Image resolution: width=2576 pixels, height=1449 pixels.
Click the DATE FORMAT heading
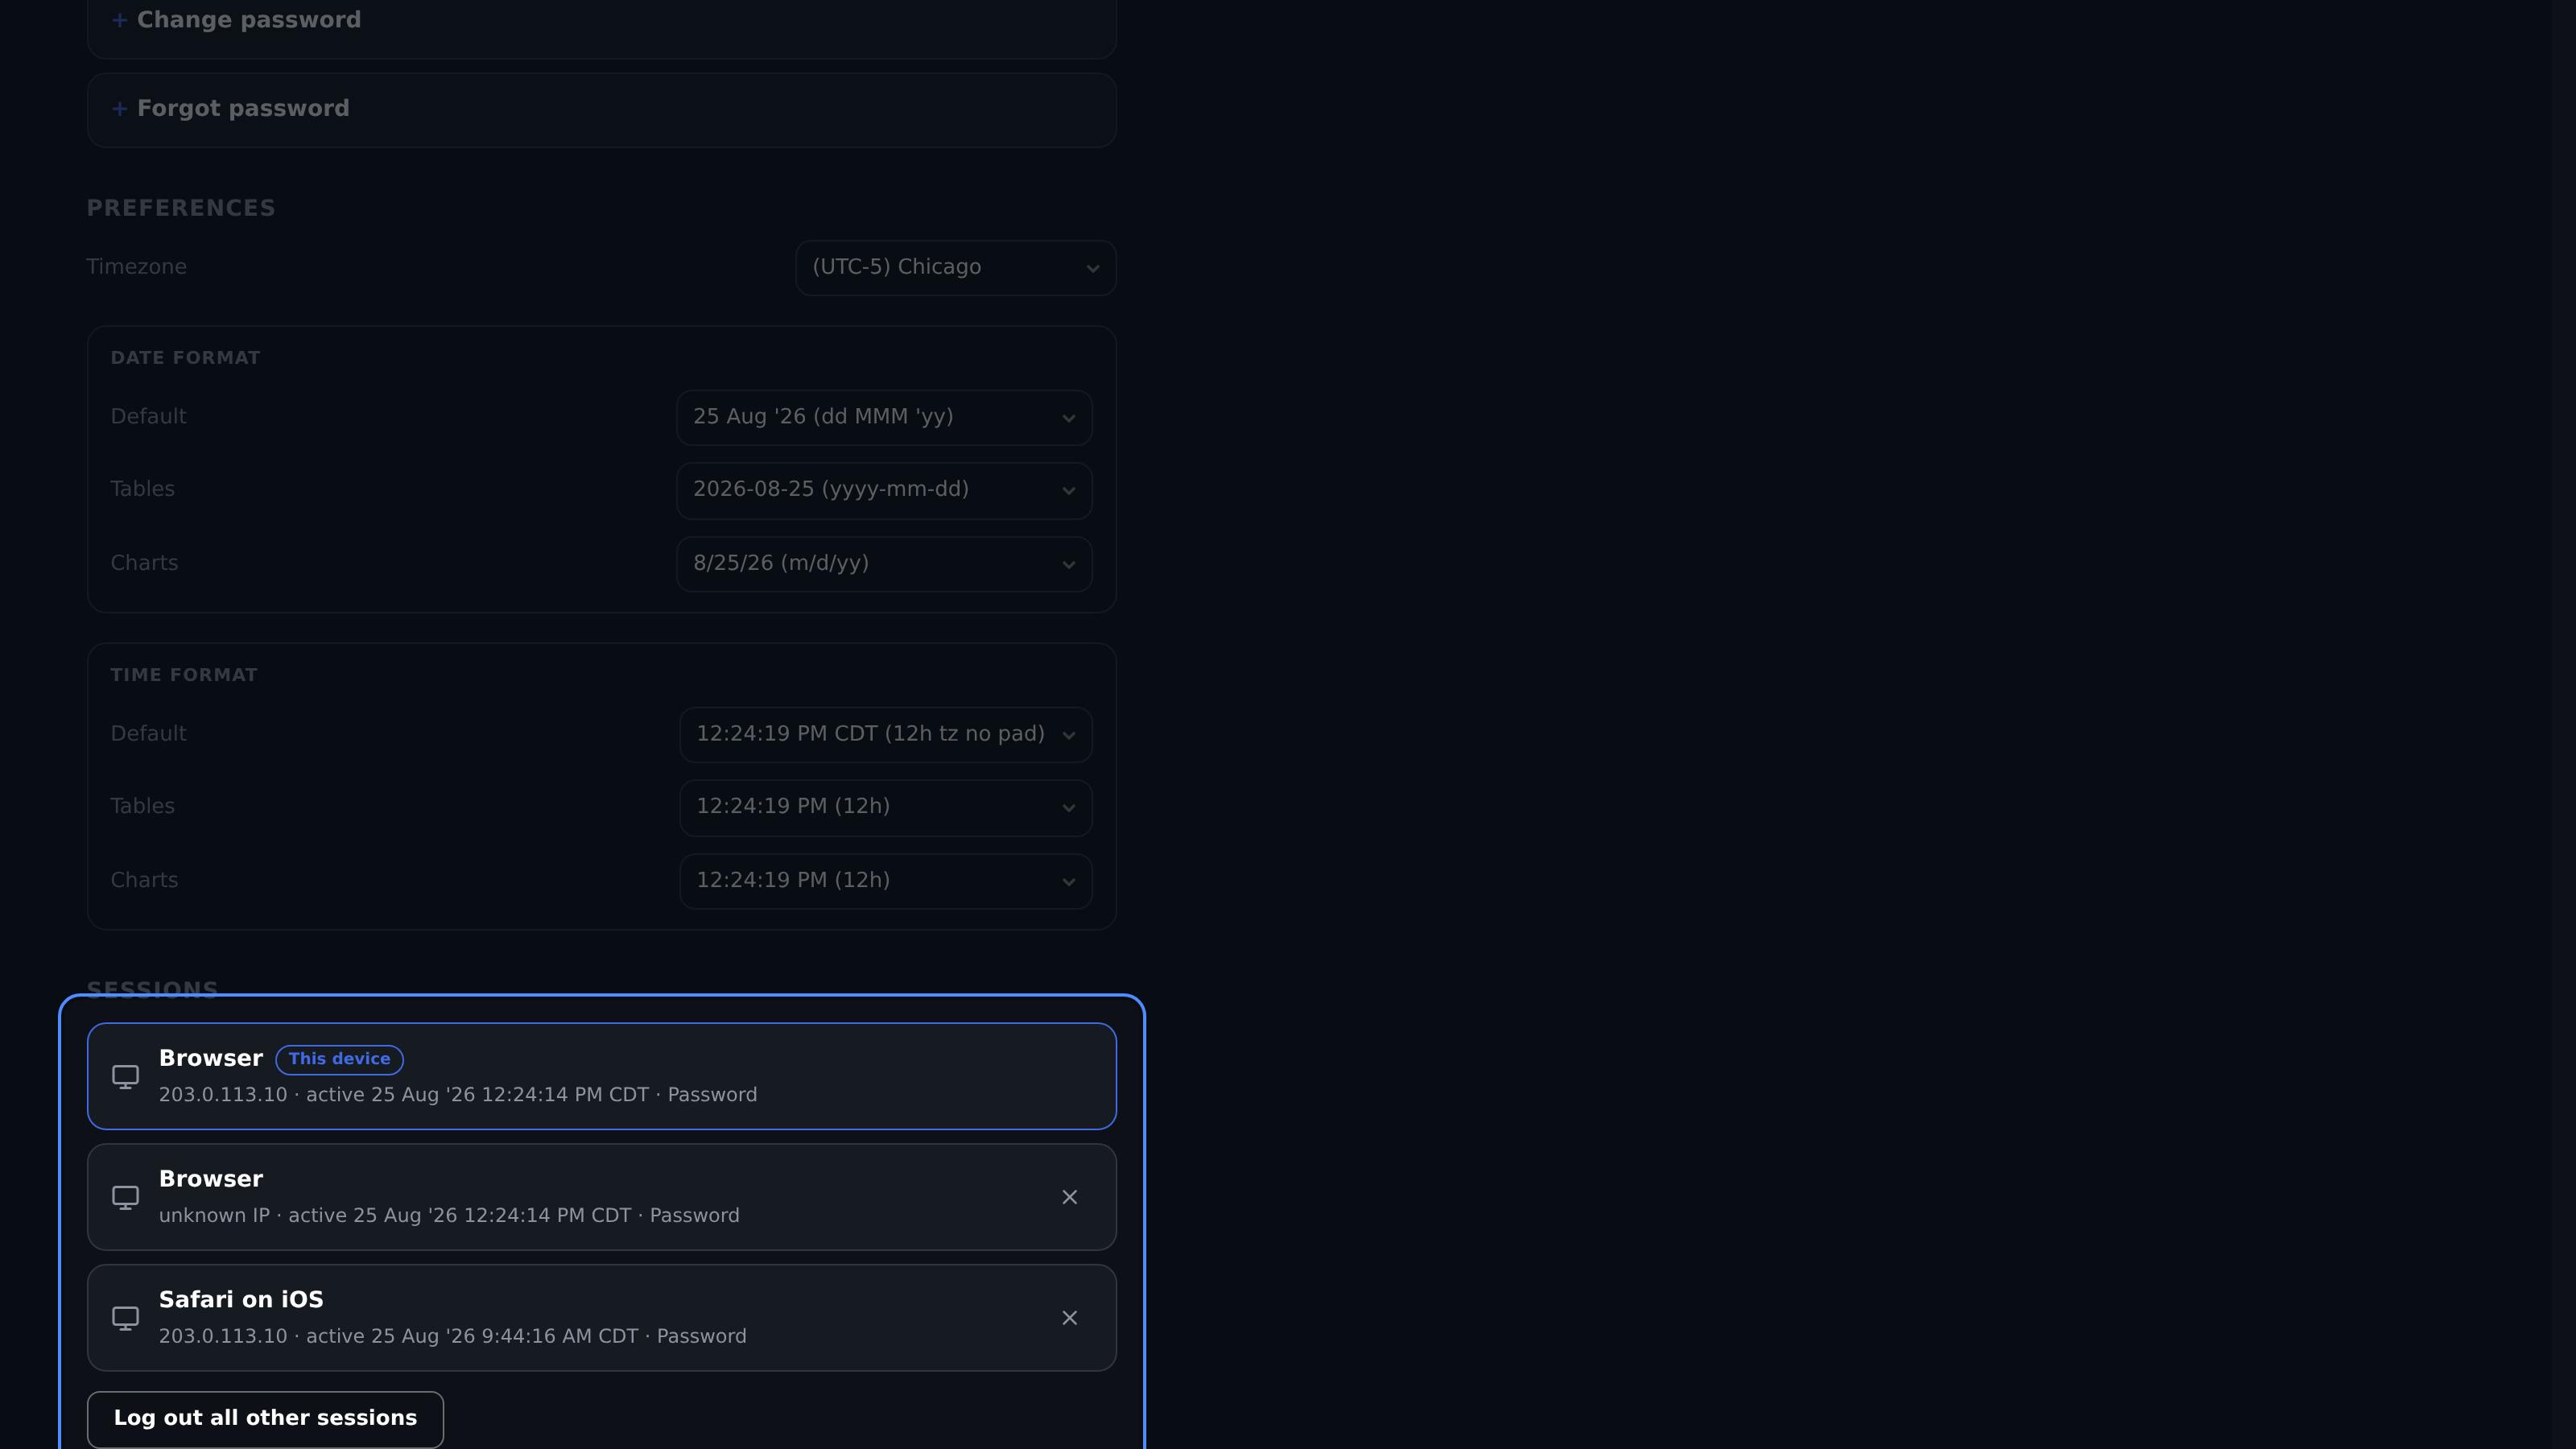coord(185,358)
